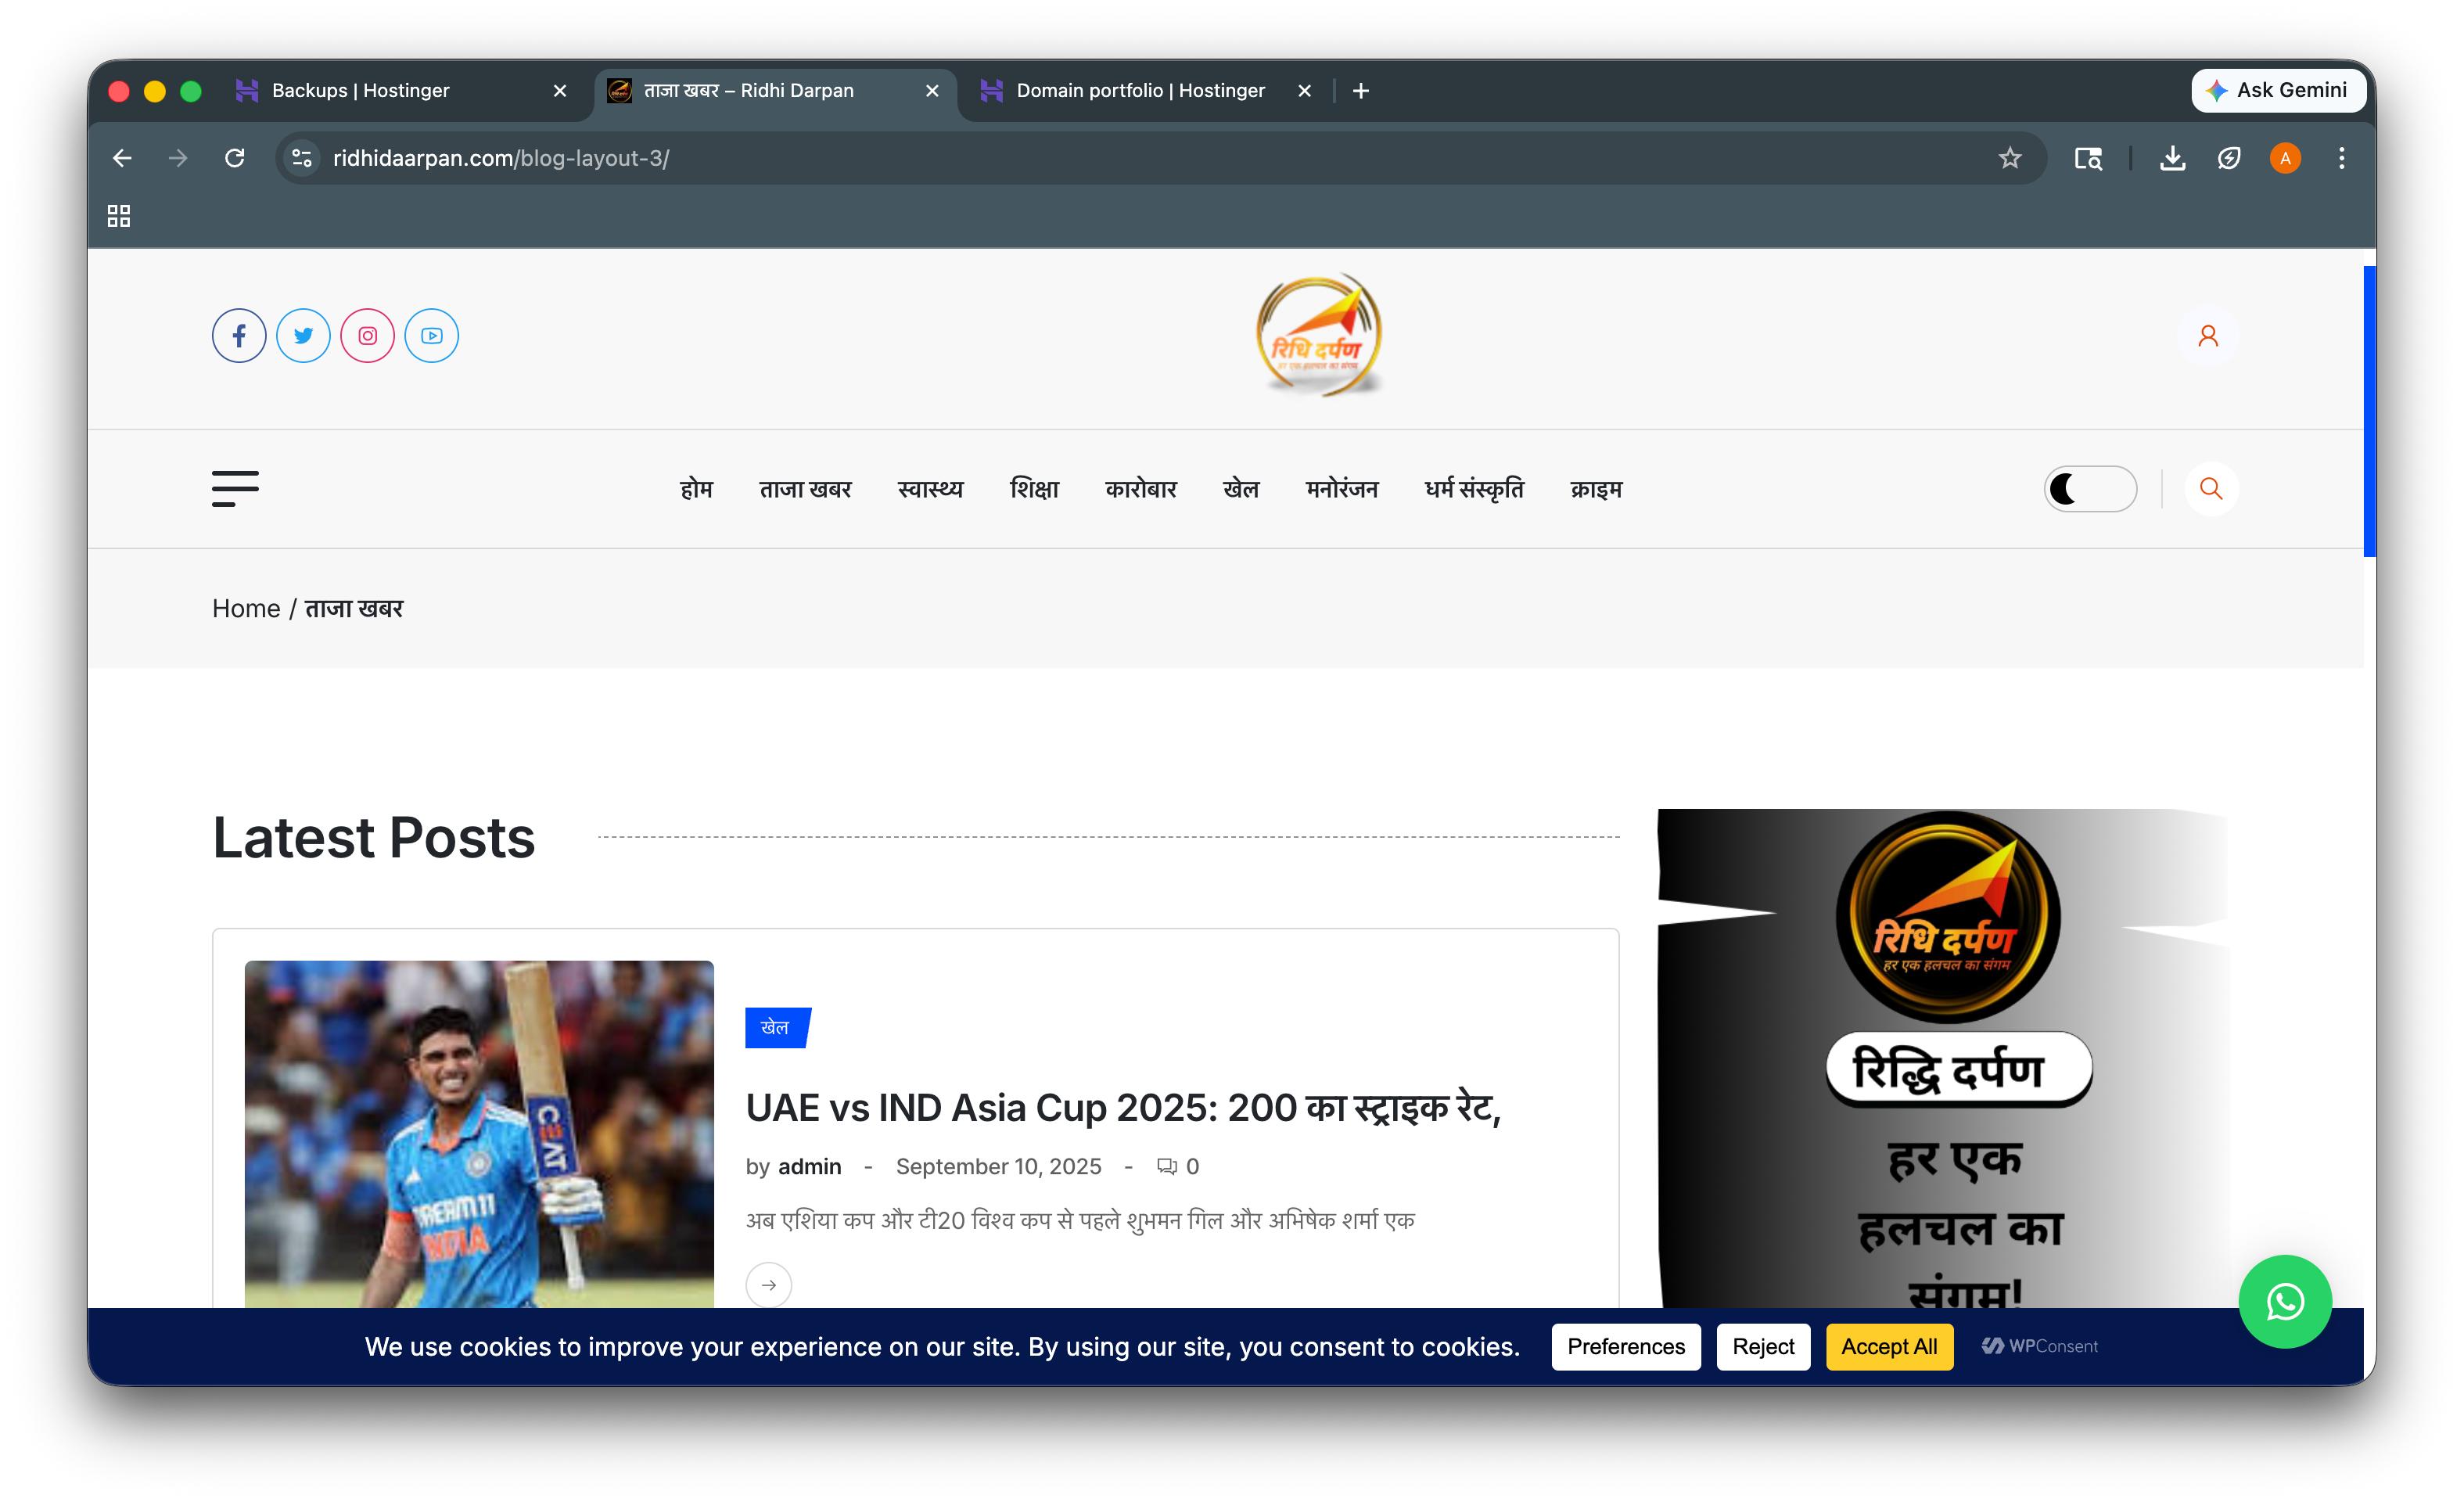The image size is (2464, 1502).
Task: Click the Home breadcrumb link
Action: click(x=246, y=609)
